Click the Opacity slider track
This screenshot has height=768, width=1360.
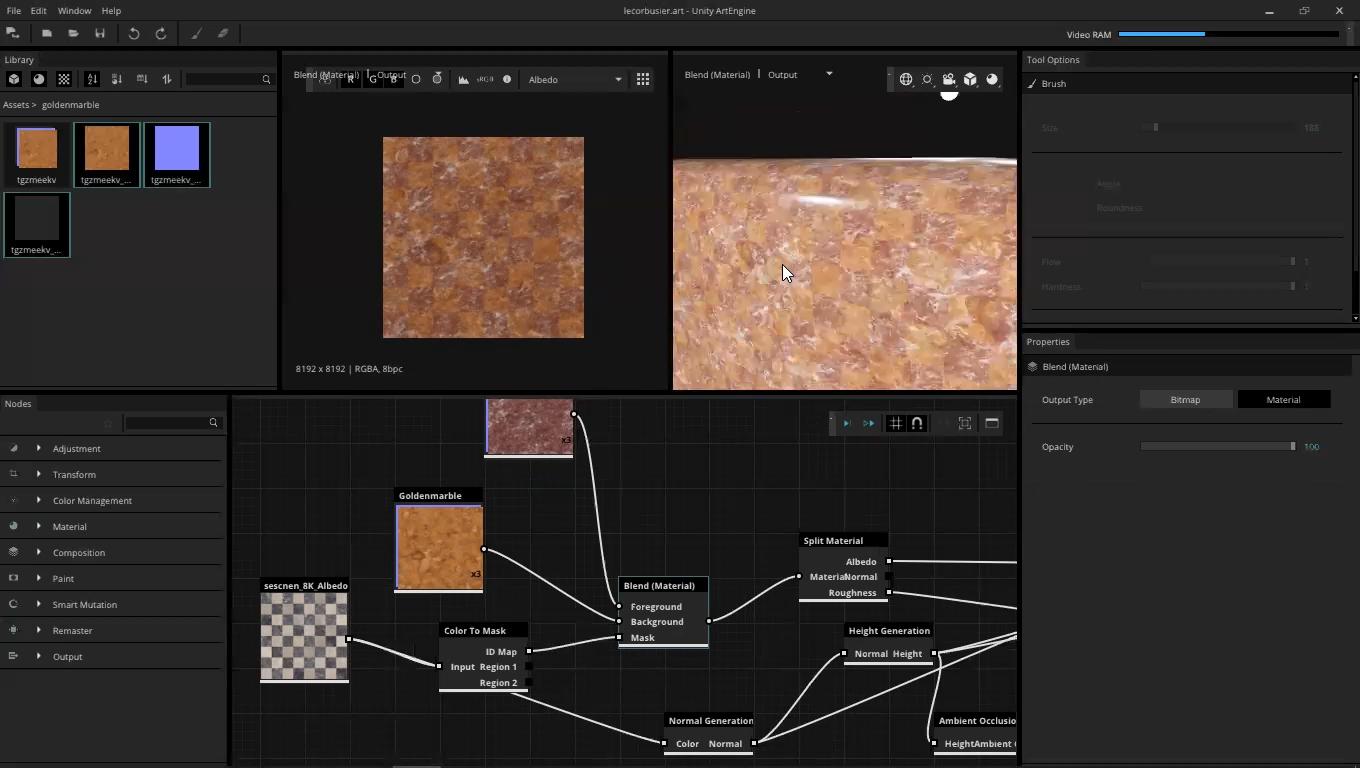point(1216,447)
